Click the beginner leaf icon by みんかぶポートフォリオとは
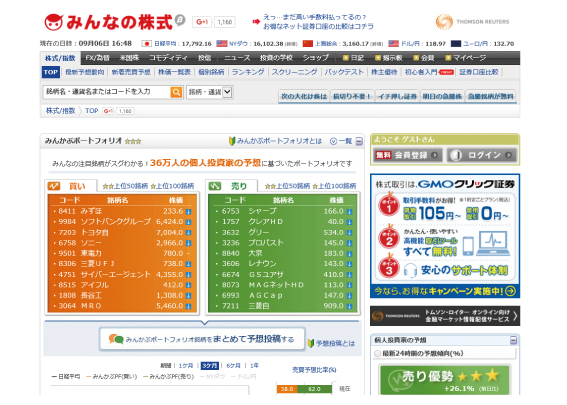This screenshot has height=405, width=567. pyautogui.click(x=232, y=141)
